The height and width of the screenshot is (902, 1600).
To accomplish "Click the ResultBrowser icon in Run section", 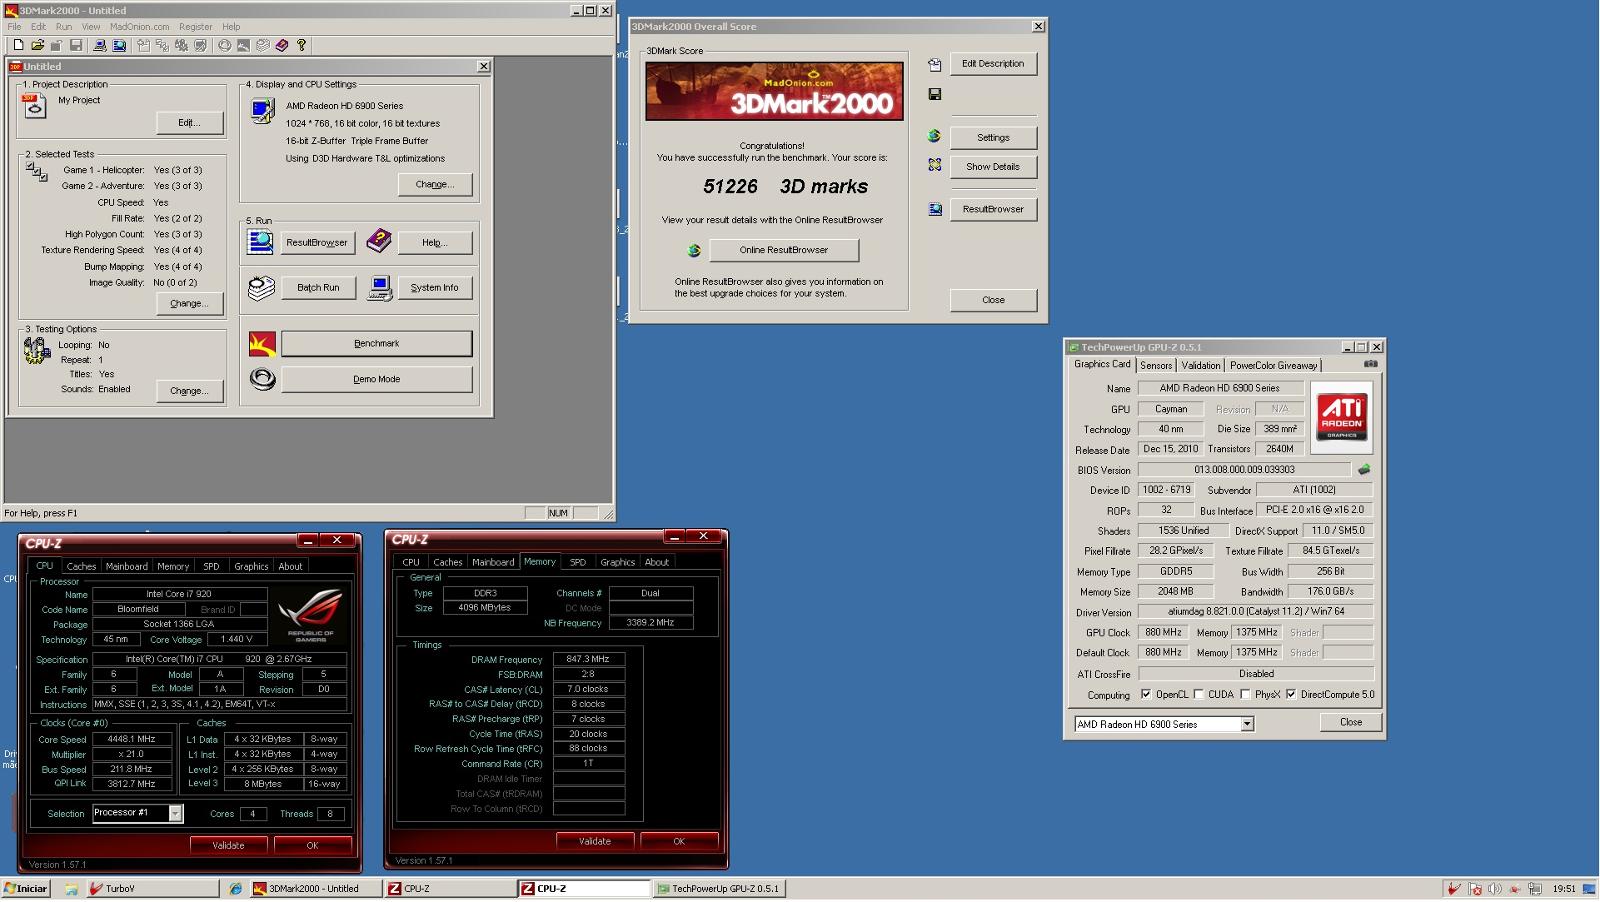I will [260, 241].
